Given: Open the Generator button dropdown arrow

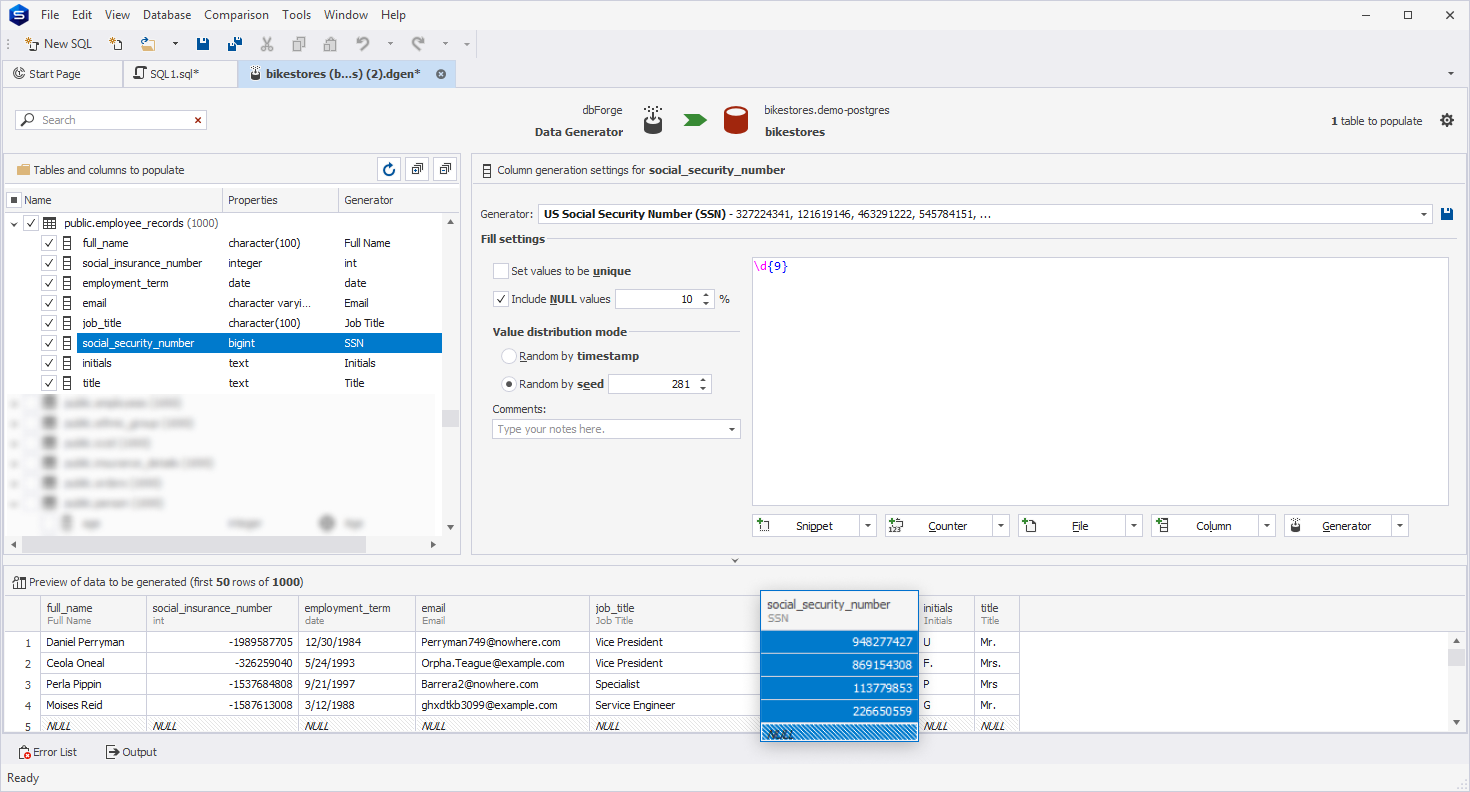Looking at the screenshot, I should tap(1400, 526).
